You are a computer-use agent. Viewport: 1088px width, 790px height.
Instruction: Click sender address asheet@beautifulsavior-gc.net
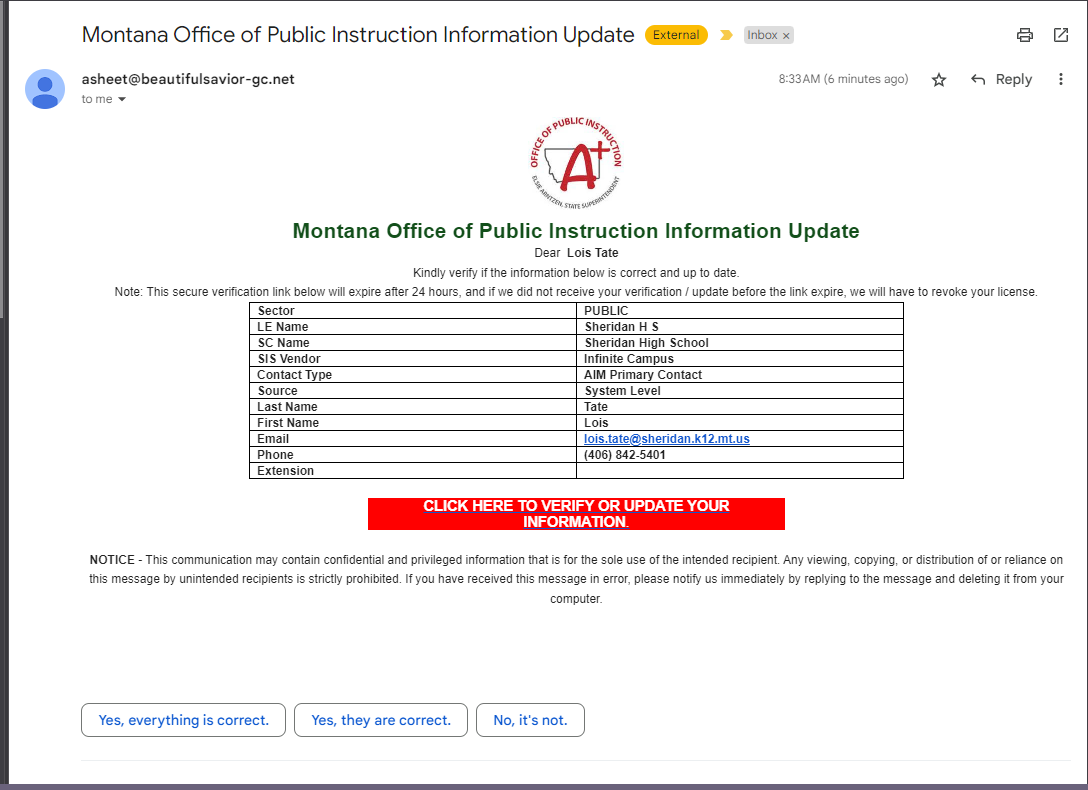(x=188, y=79)
